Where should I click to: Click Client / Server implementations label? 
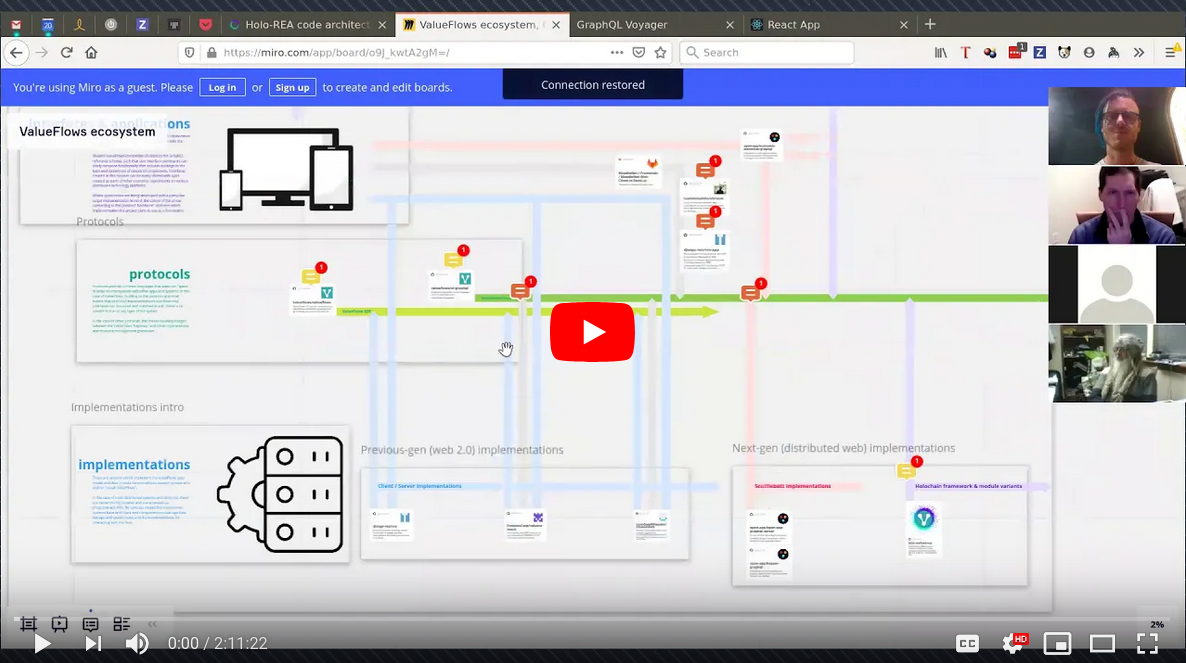pyautogui.click(x=420, y=486)
